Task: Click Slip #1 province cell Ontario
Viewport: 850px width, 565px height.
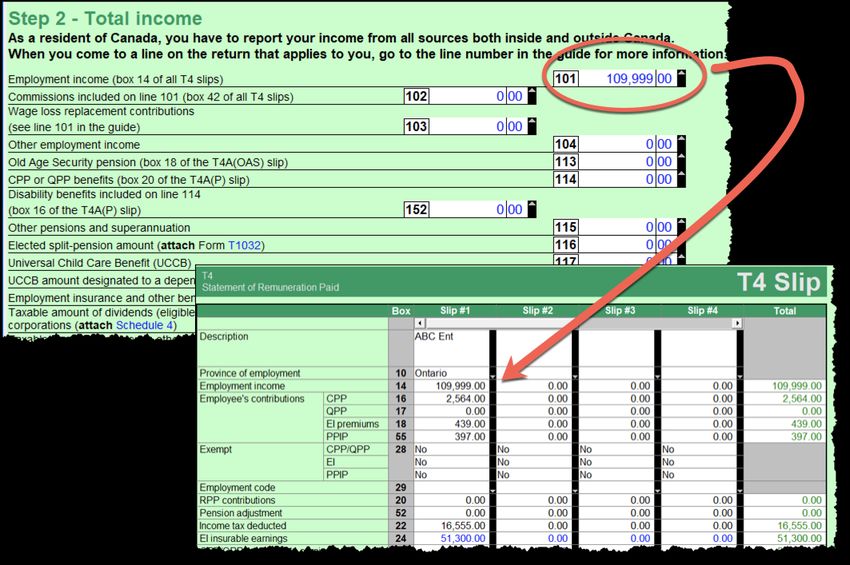Action: pyautogui.click(x=451, y=373)
